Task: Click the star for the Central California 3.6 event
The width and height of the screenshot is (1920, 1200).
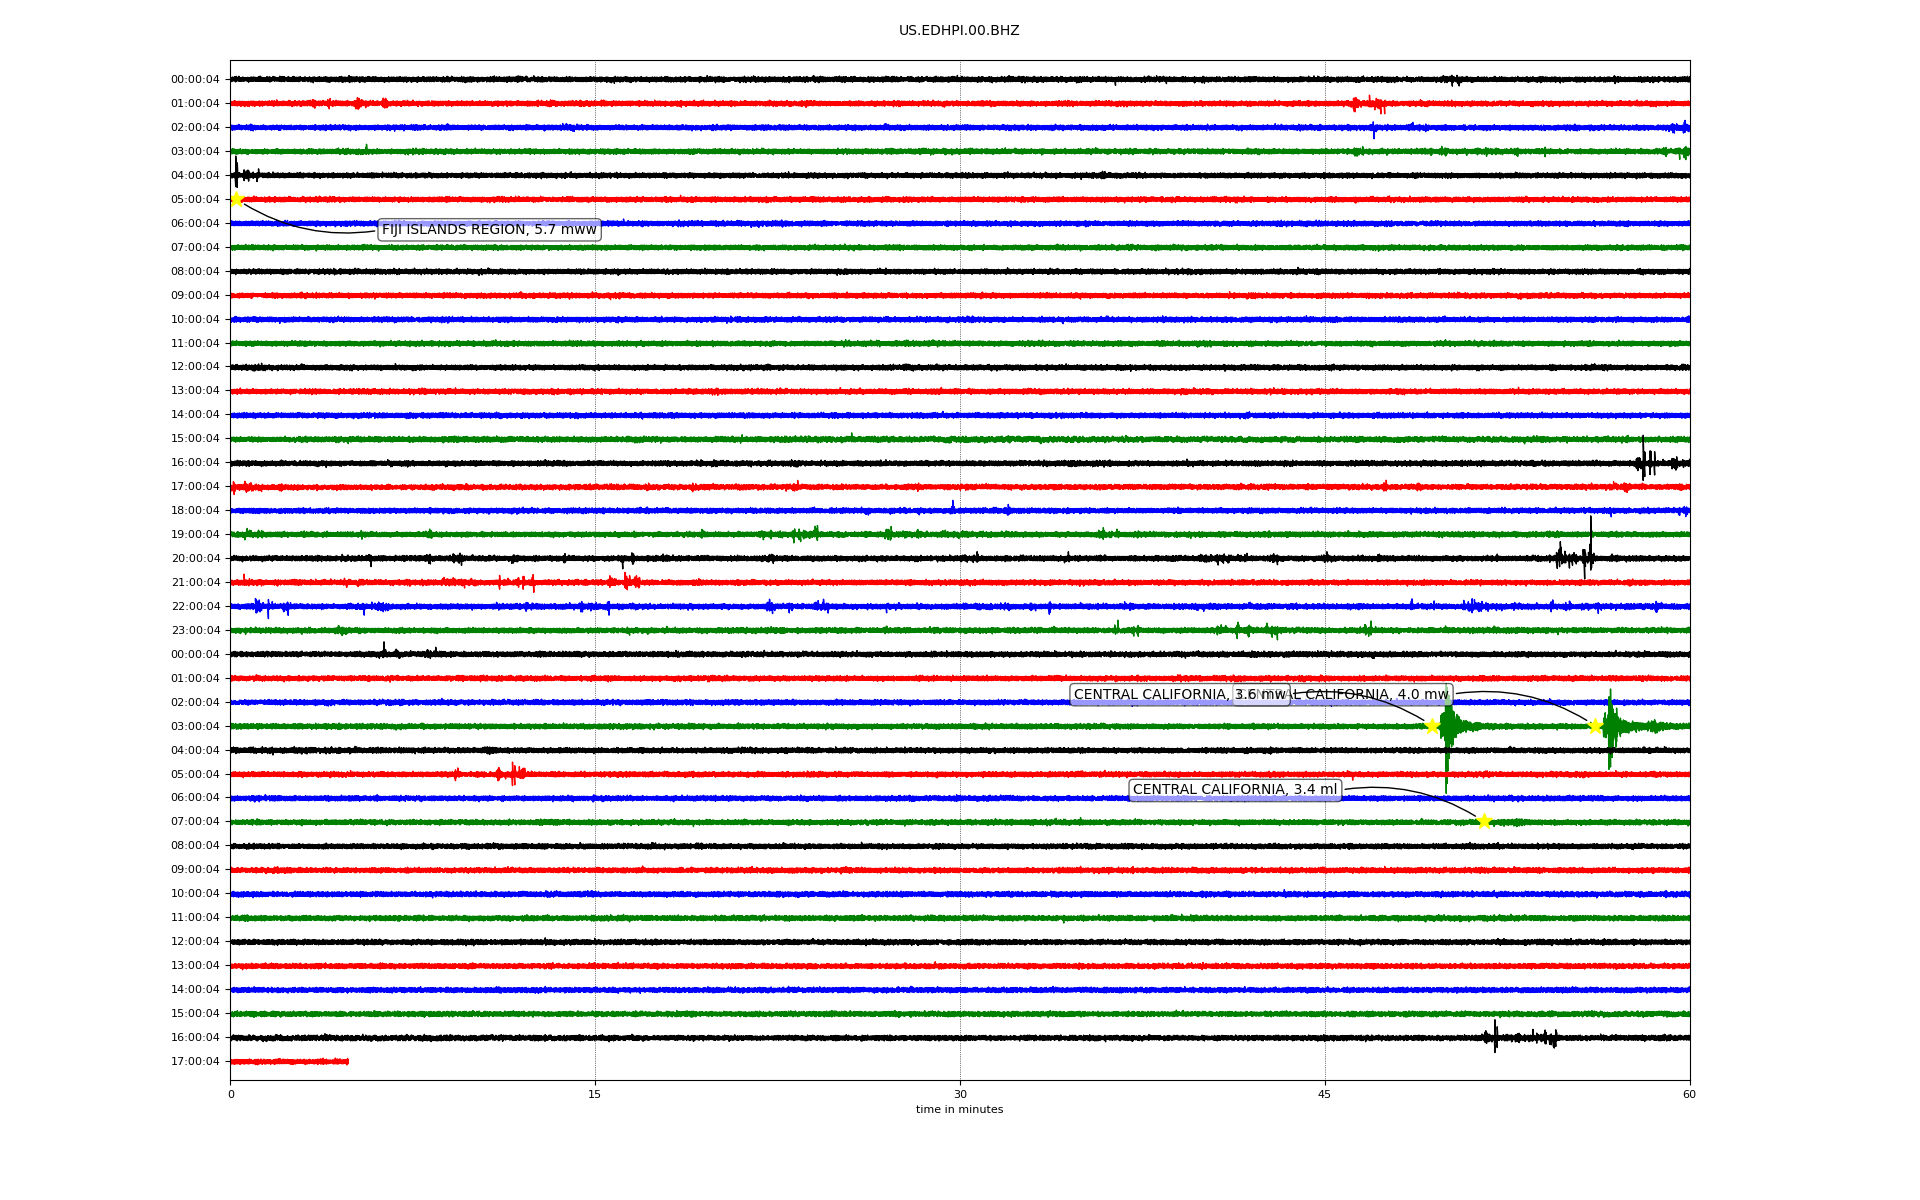Action: [x=1432, y=726]
